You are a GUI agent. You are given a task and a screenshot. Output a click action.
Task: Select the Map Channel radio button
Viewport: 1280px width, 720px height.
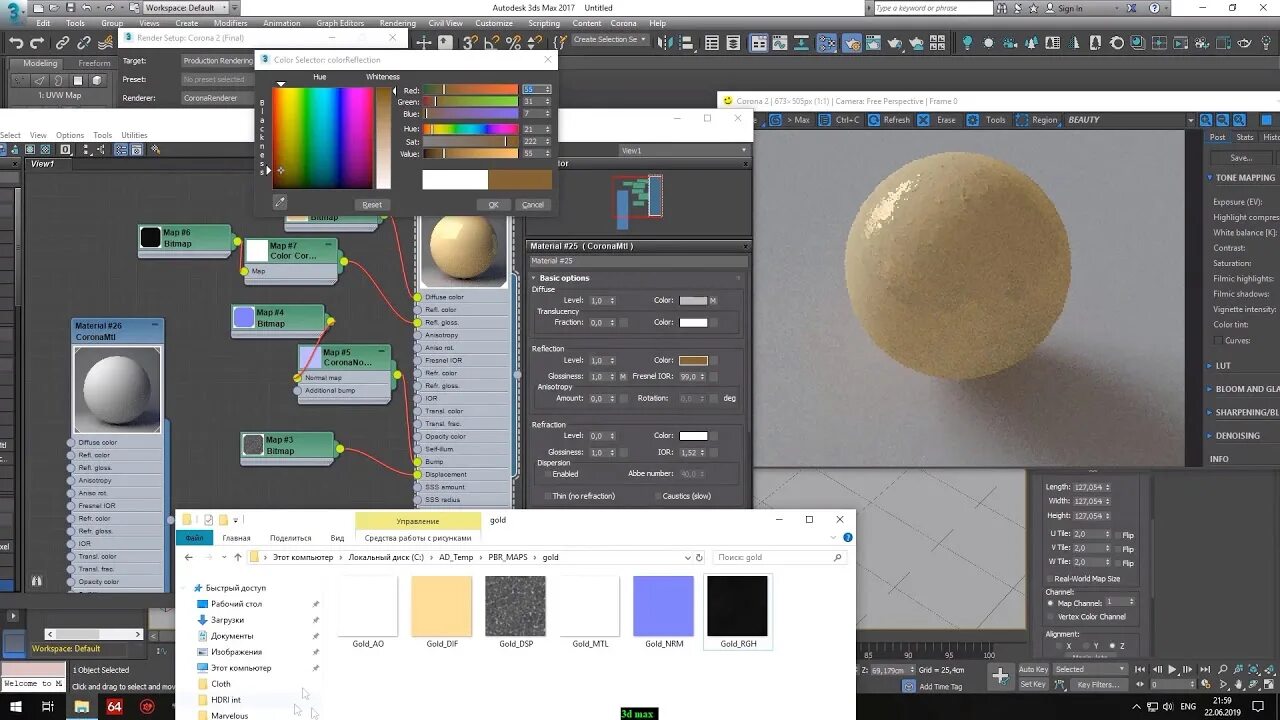click(x=1051, y=603)
